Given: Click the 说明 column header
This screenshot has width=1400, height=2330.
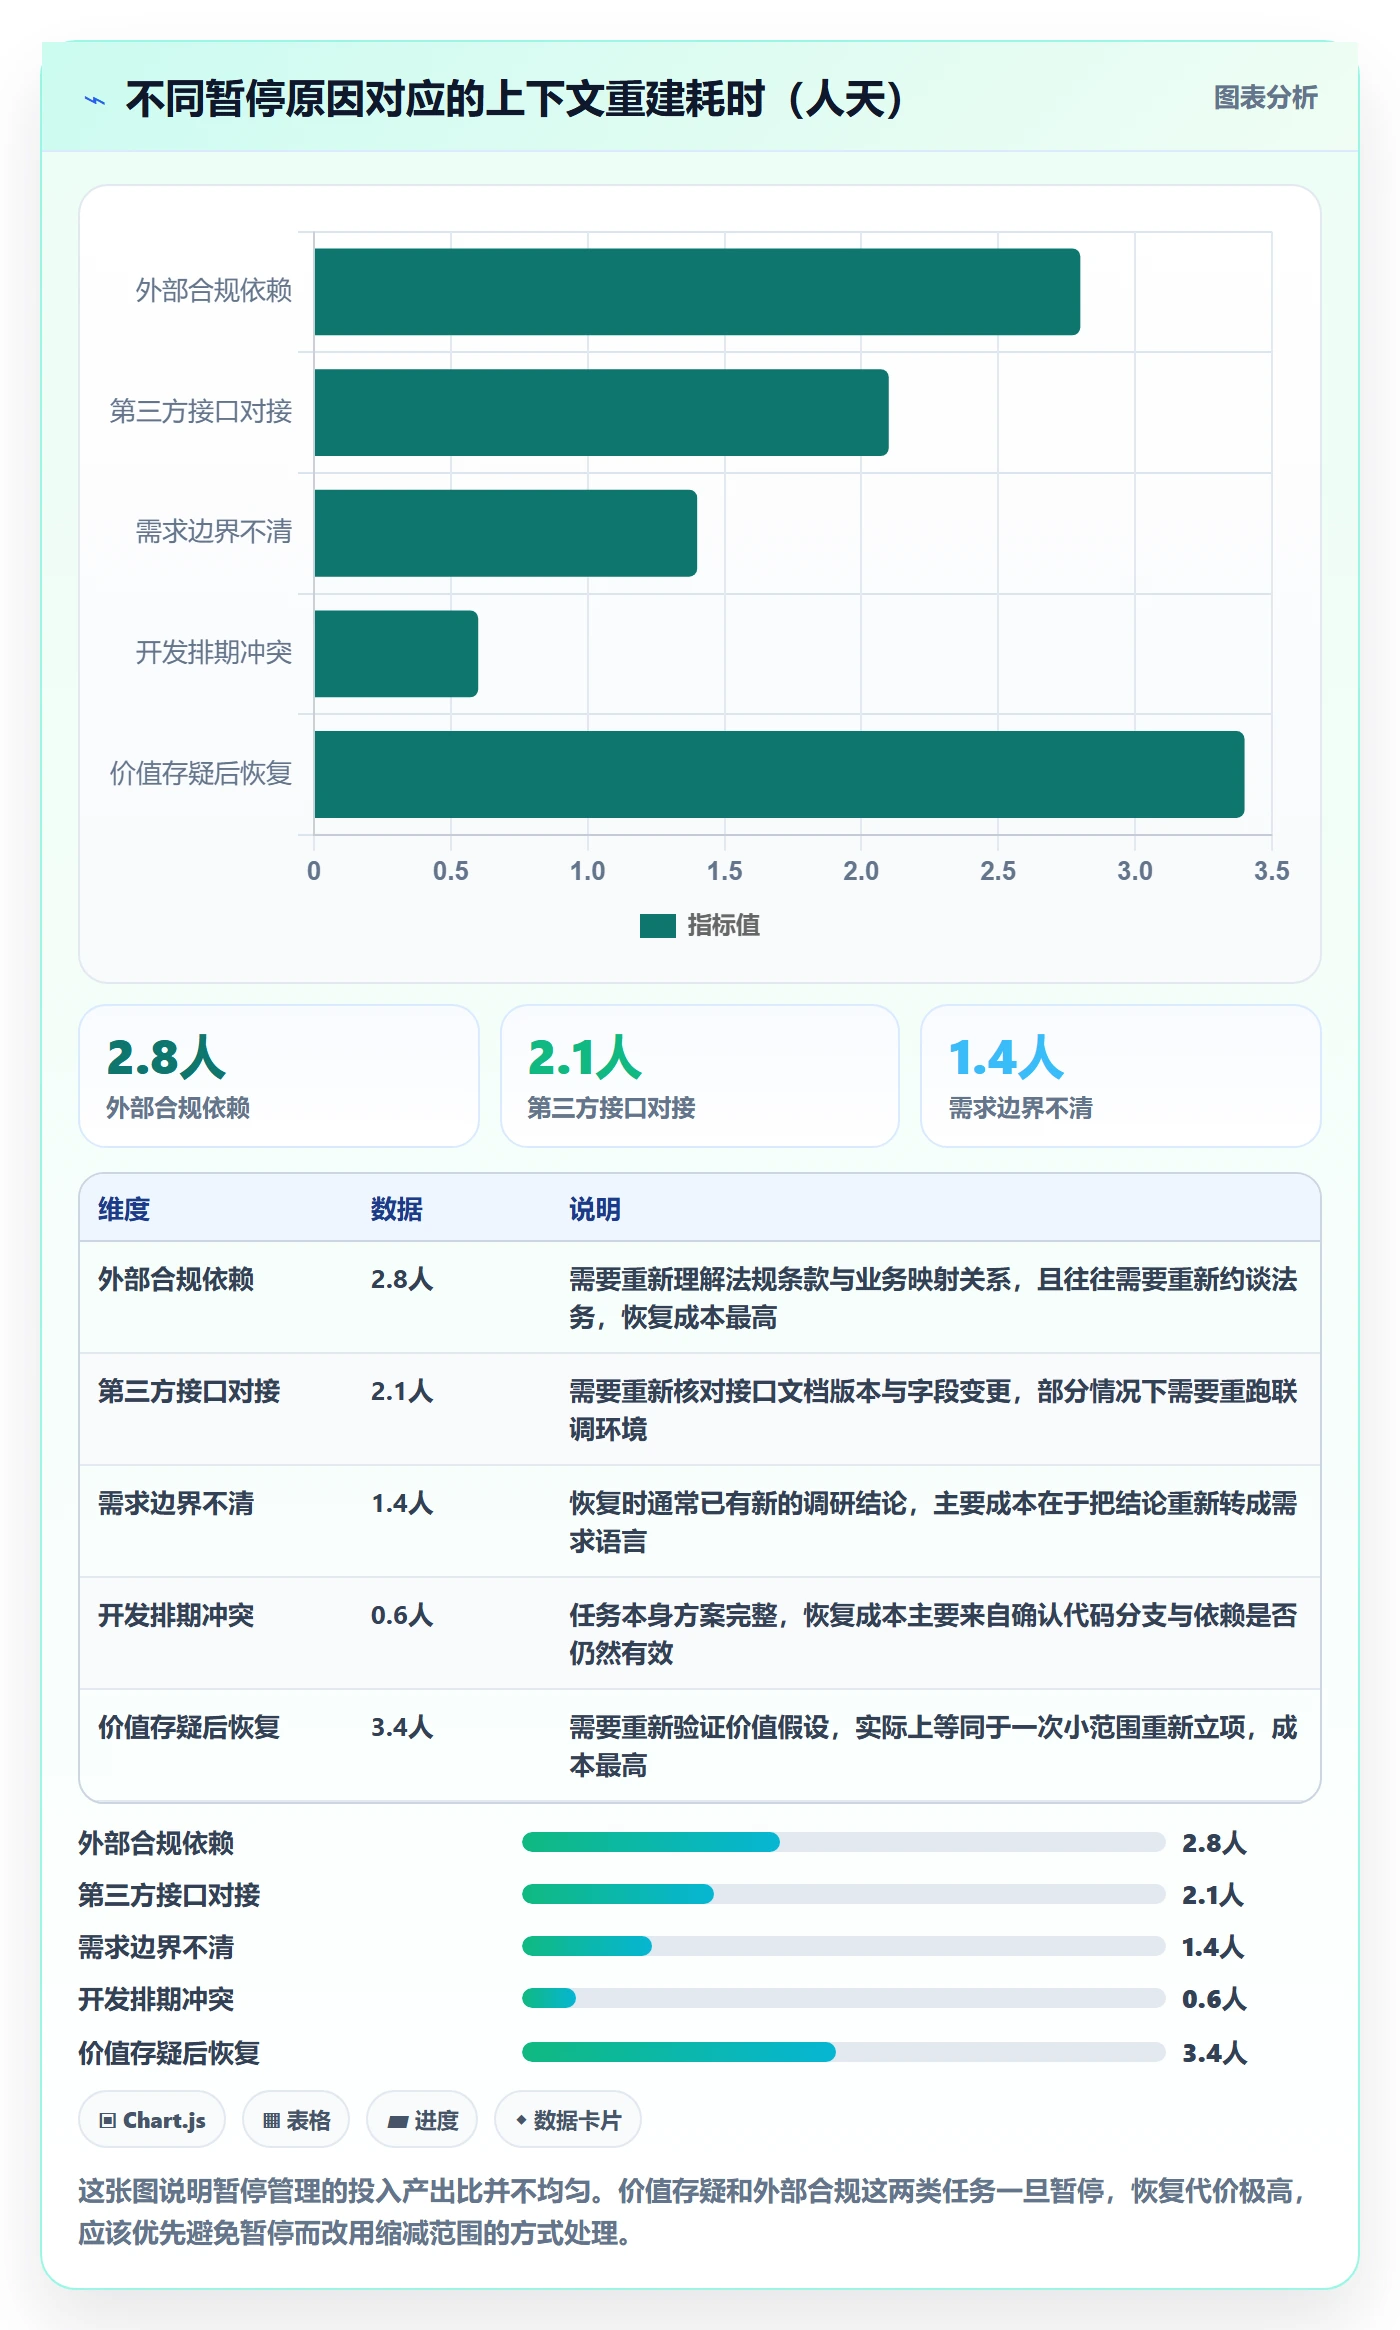Looking at the screenshot, I should pyautogui.click(x=595, y=1209).
